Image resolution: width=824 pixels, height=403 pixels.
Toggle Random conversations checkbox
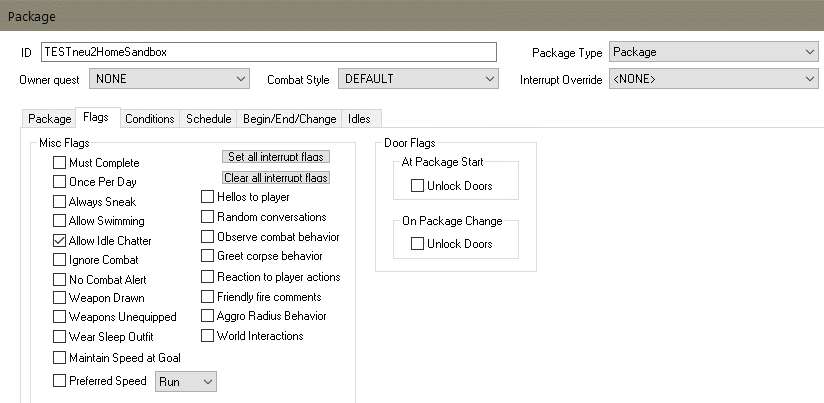pos(208,217)
